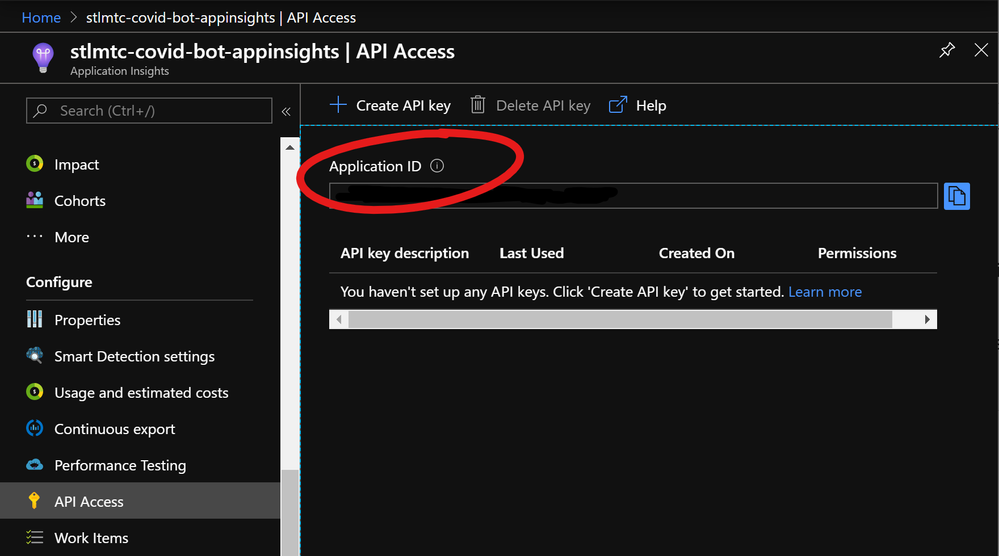The image size is (999, 556).
Task: Click the external link Help icon
Action: pyautogui.click(x=618, y=104)
